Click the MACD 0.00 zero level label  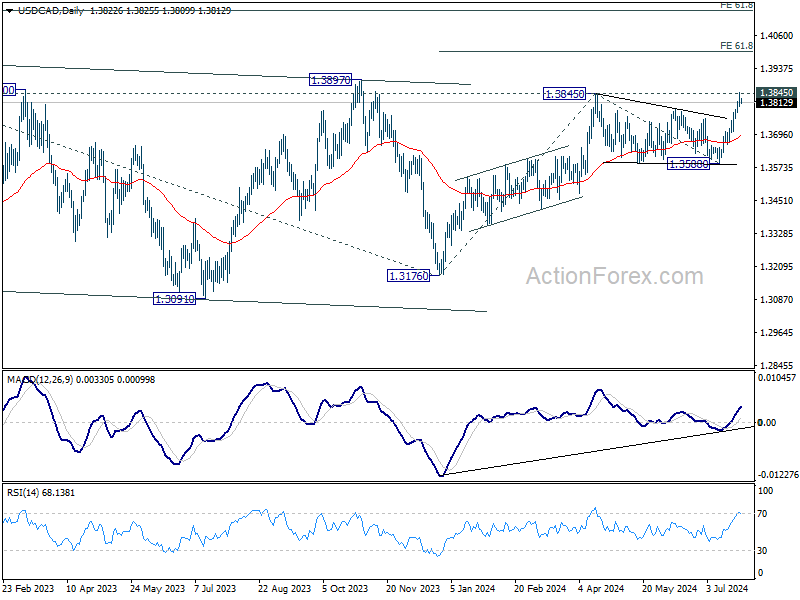pos(767,422)
